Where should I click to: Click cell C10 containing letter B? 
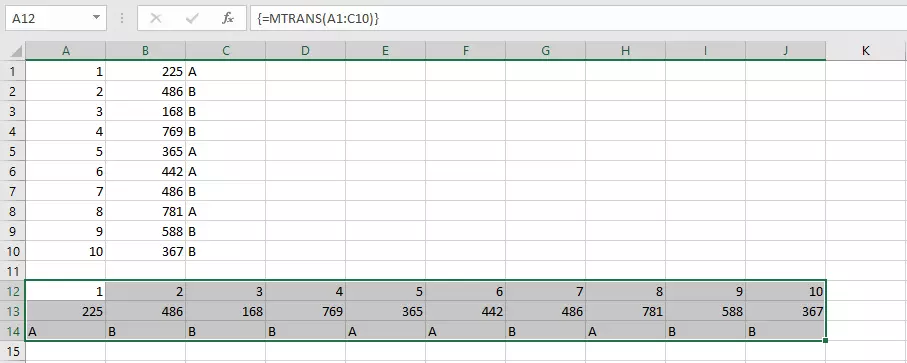[226, 251]
